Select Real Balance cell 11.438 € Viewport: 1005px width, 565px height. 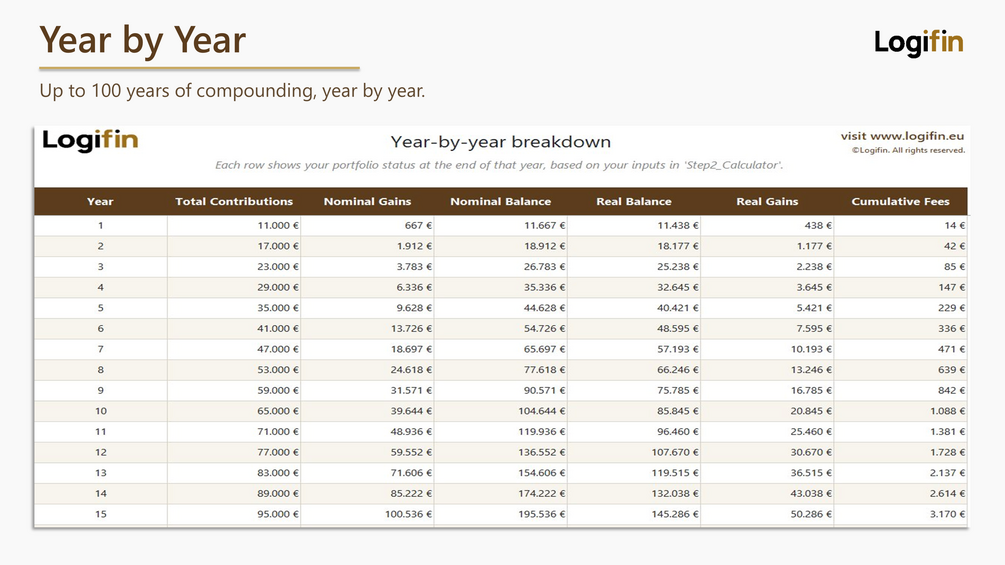[x=634, y=225]
